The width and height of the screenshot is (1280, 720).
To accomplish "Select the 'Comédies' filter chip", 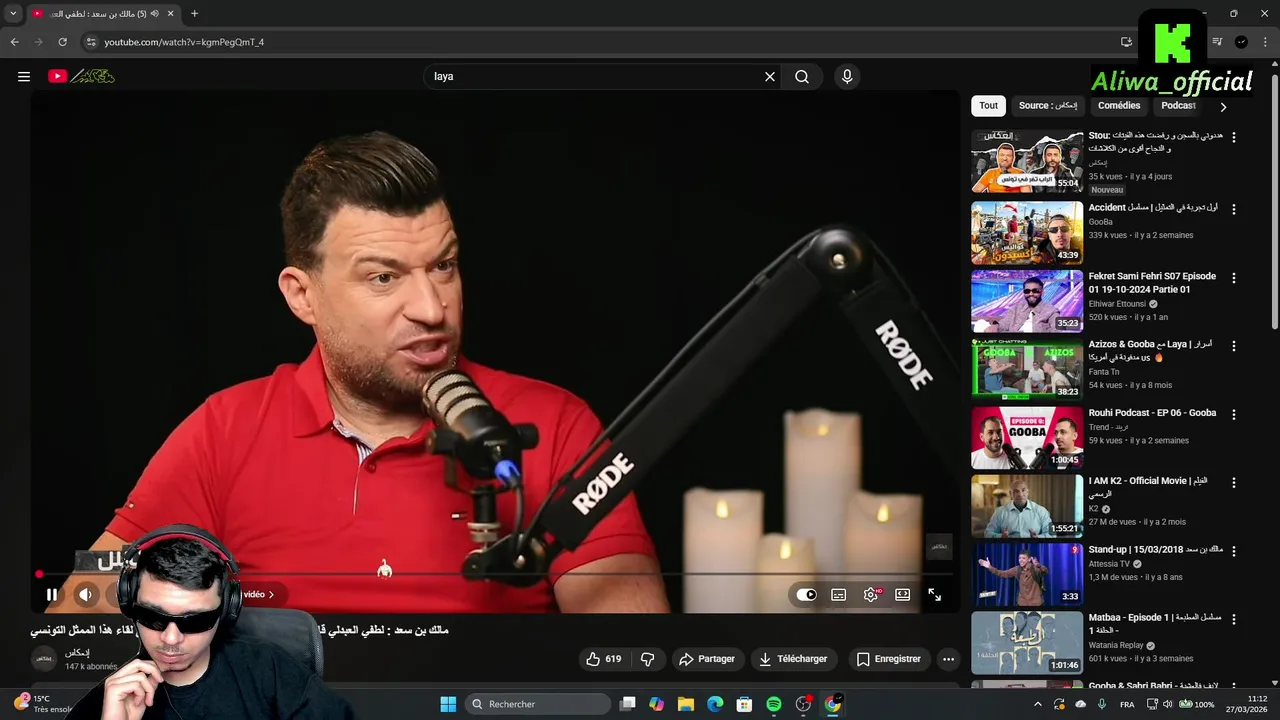I will point(1119,105).
